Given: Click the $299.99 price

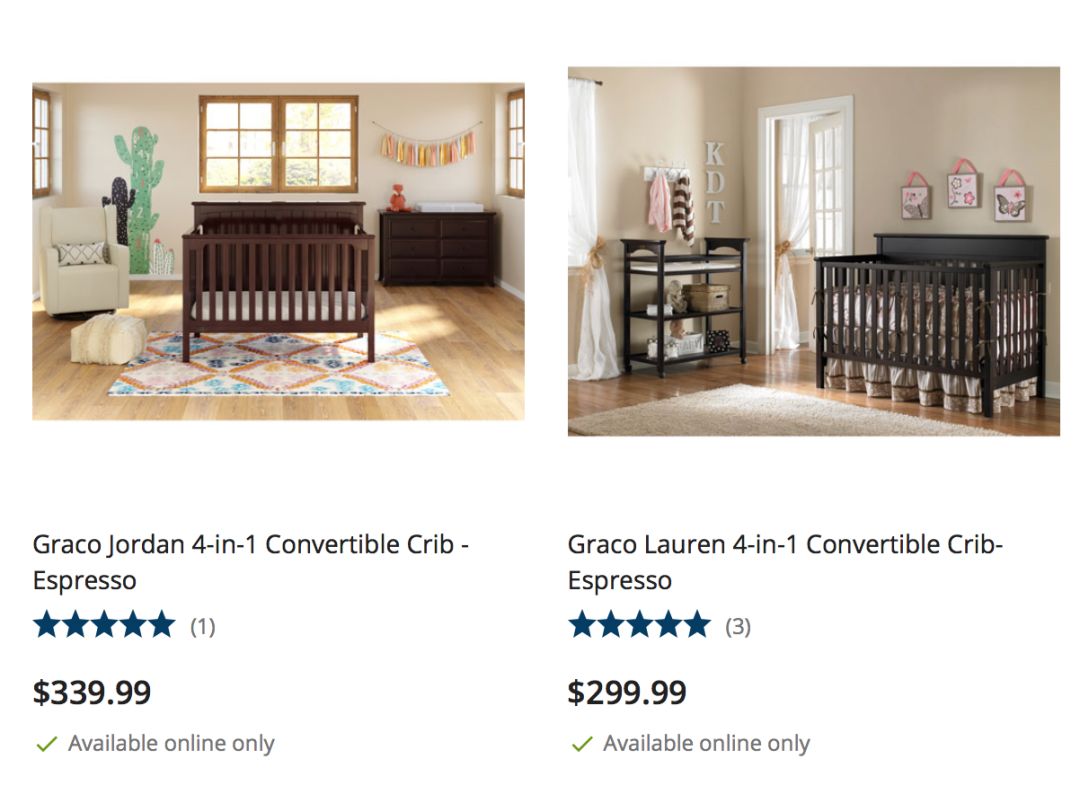Looking at the screenshot, I should point(627,692).
